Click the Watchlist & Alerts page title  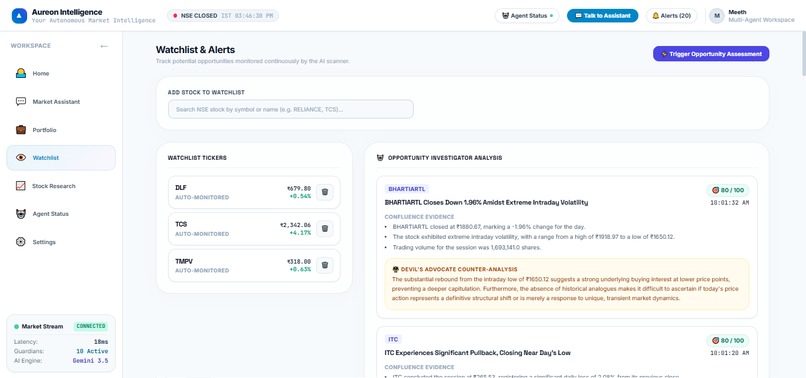tap(195, 50)
